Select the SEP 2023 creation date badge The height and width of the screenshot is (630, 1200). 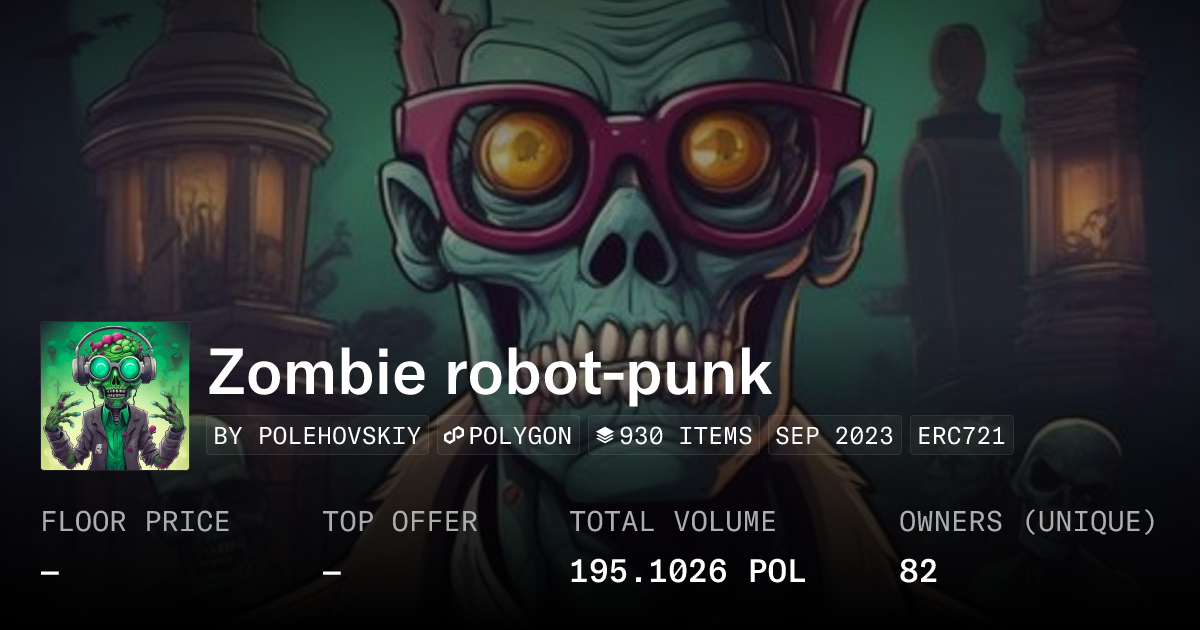coord(835,436)
